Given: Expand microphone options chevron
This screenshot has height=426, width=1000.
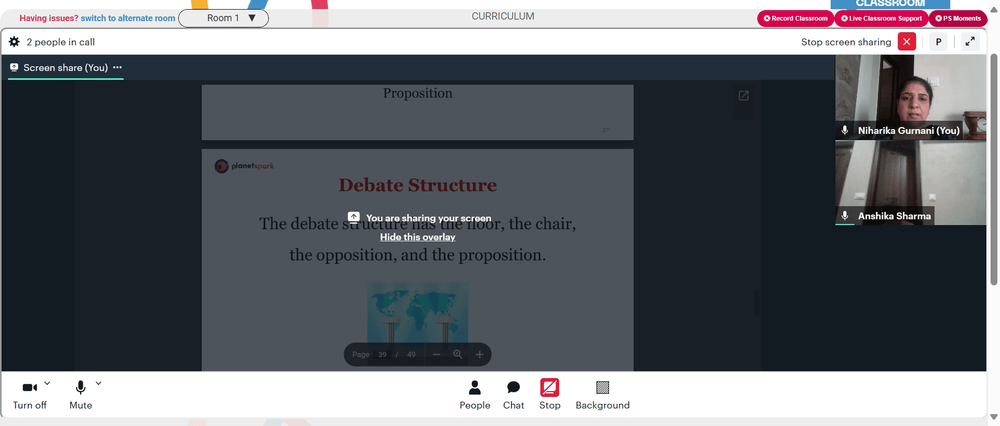Looking at the screenshot, I should (98, 383).
